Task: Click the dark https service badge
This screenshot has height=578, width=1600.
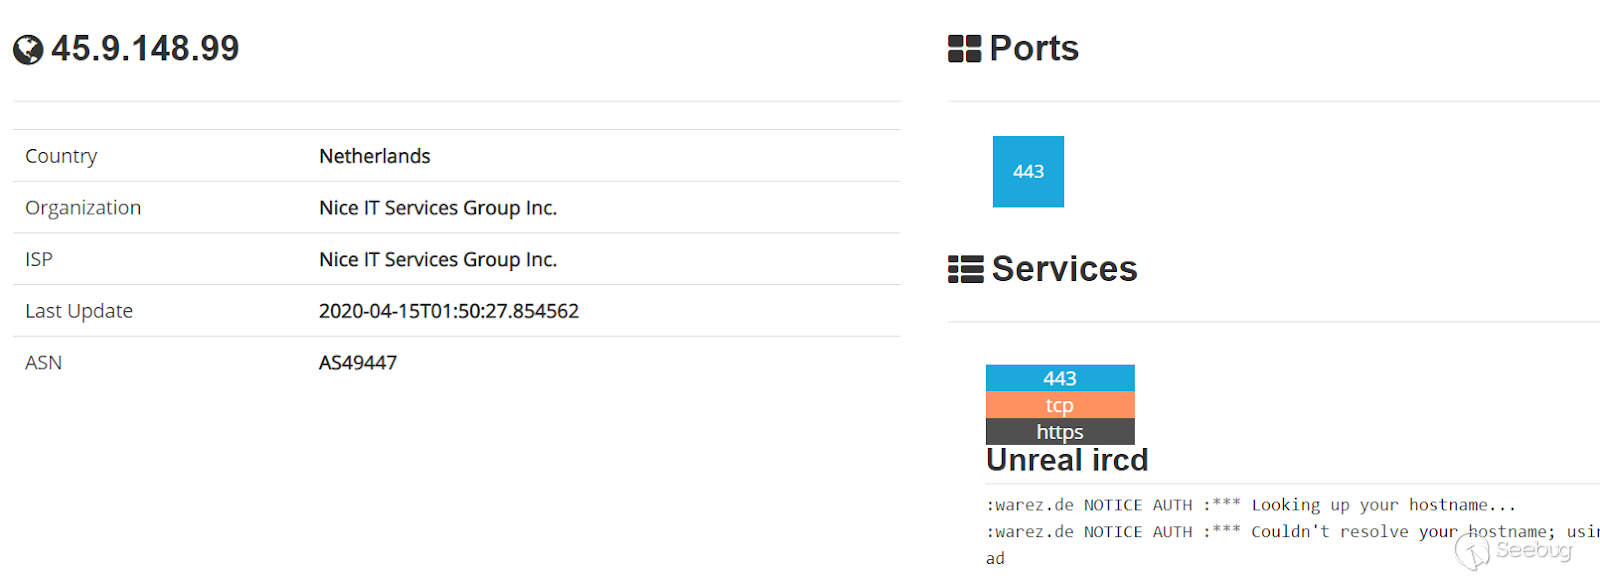Action: [1060, 432]
